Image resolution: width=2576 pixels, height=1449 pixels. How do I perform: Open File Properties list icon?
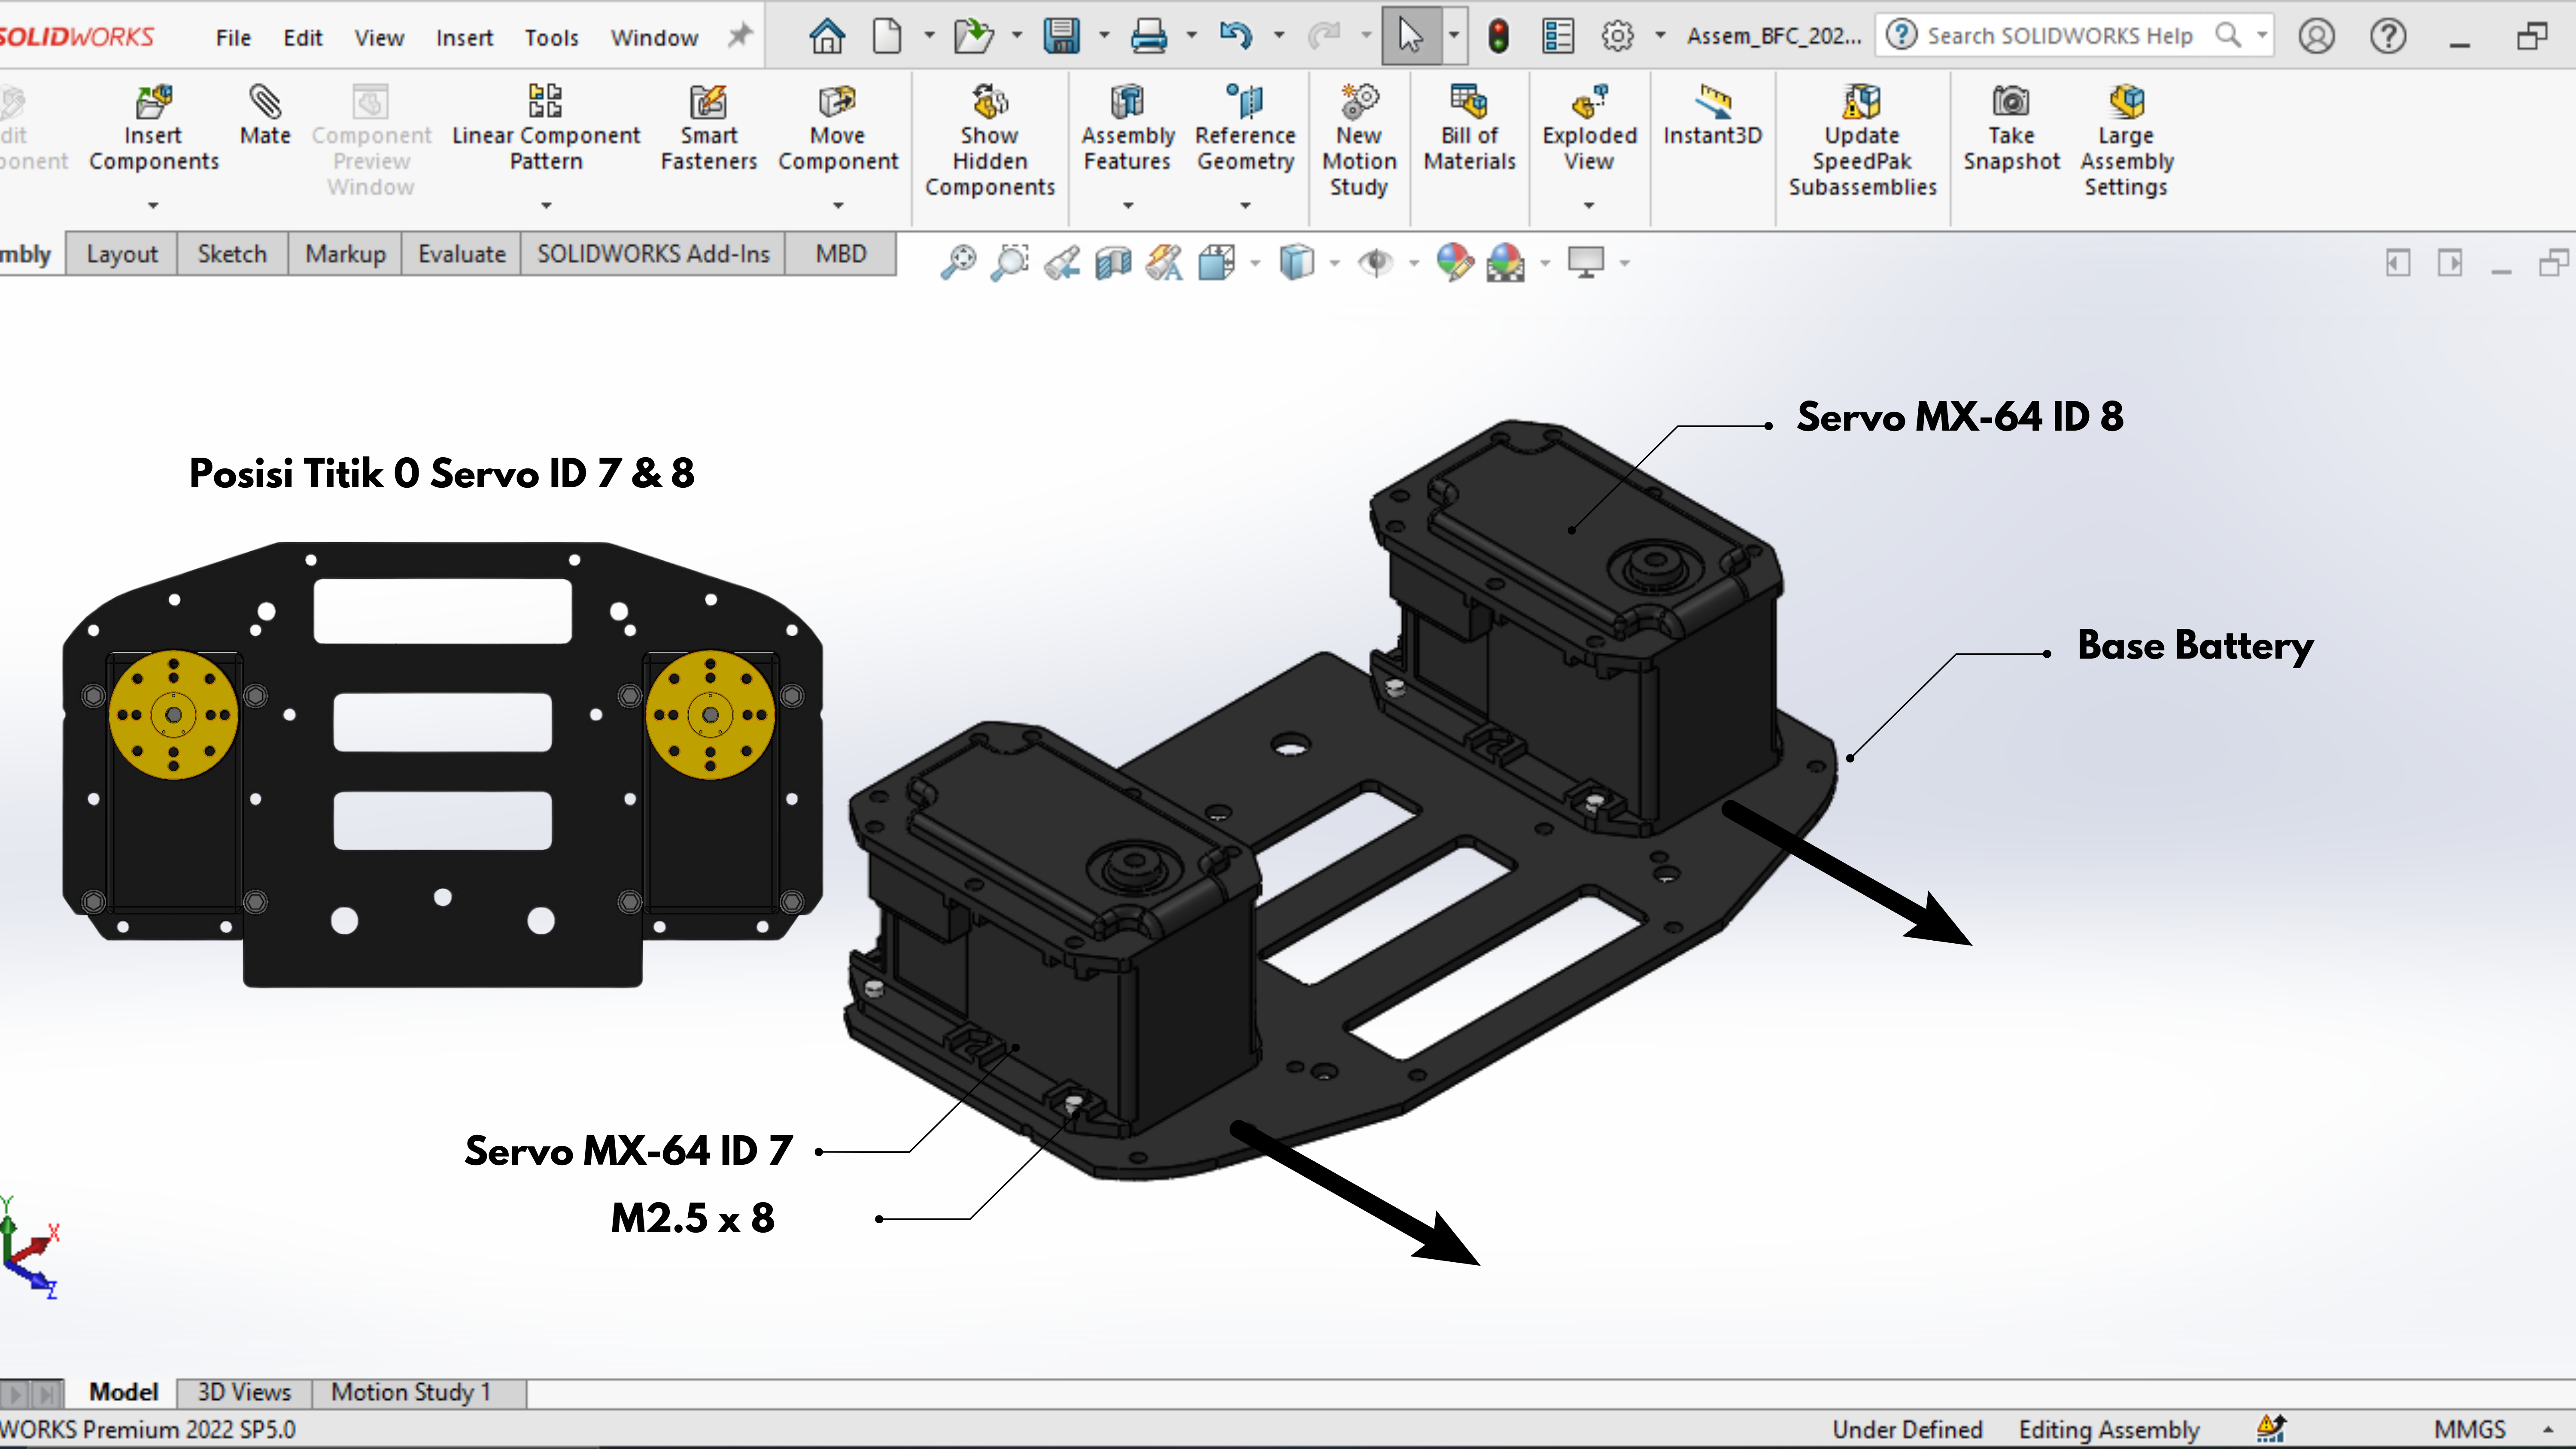click(x=1557, y=37)
